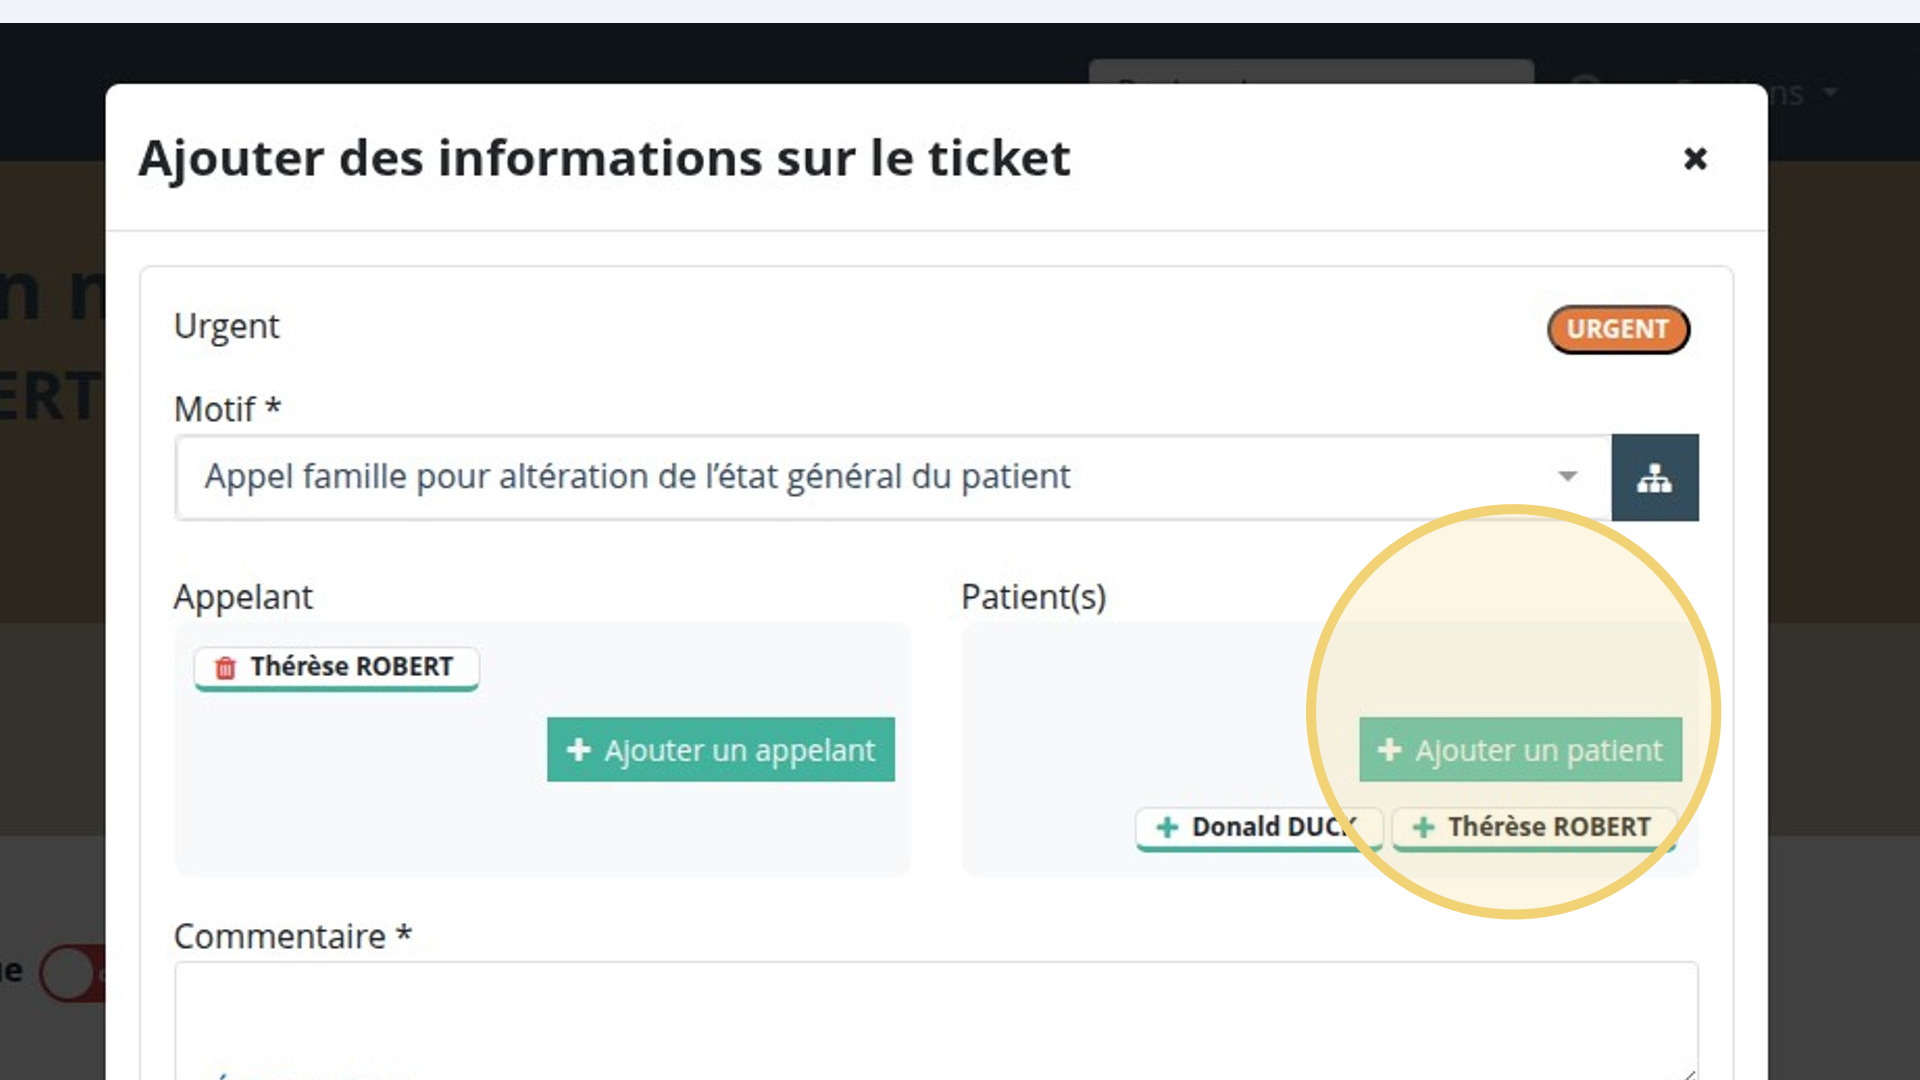Click the search field in the header
The height and width of the screenshot is (1080, 1920).
click(1311, 72)
